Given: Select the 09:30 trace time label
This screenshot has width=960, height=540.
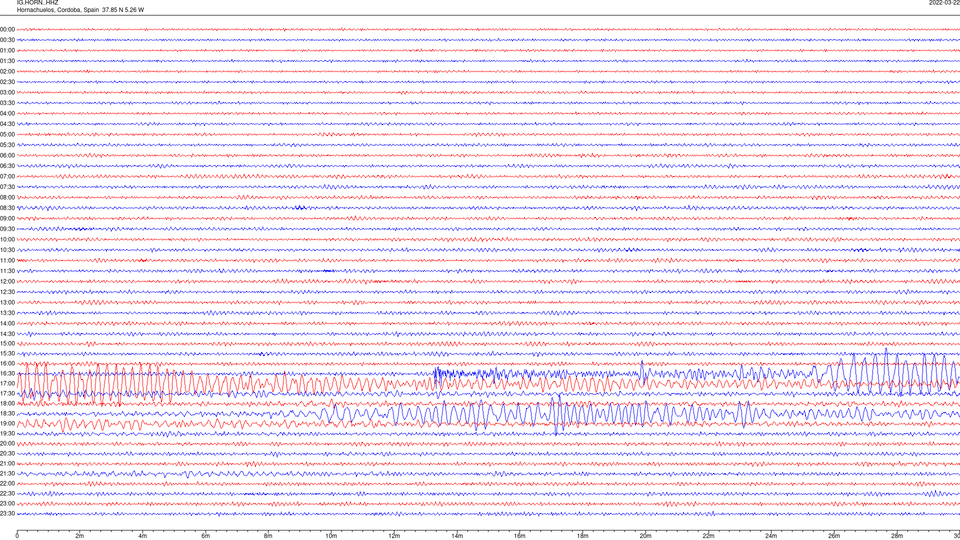Looking at the screenshot, I should (x=7, y=229).
